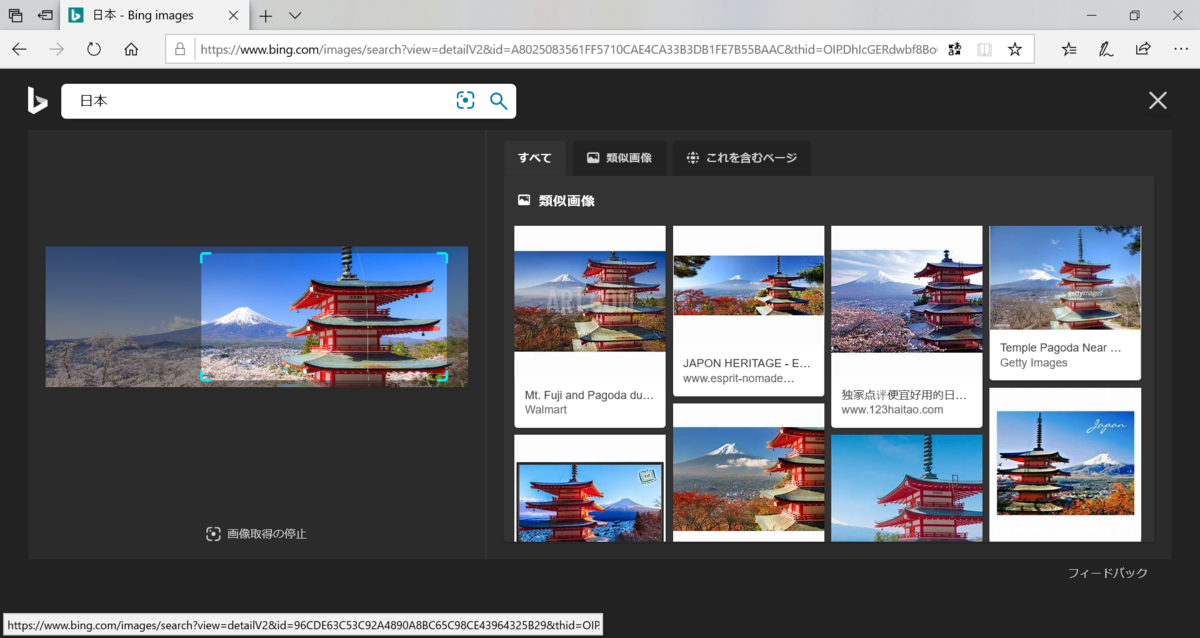Viewport: 1200px width, 638px height.
Task: Add page to favorites with the star icon
Action: 1015,49
